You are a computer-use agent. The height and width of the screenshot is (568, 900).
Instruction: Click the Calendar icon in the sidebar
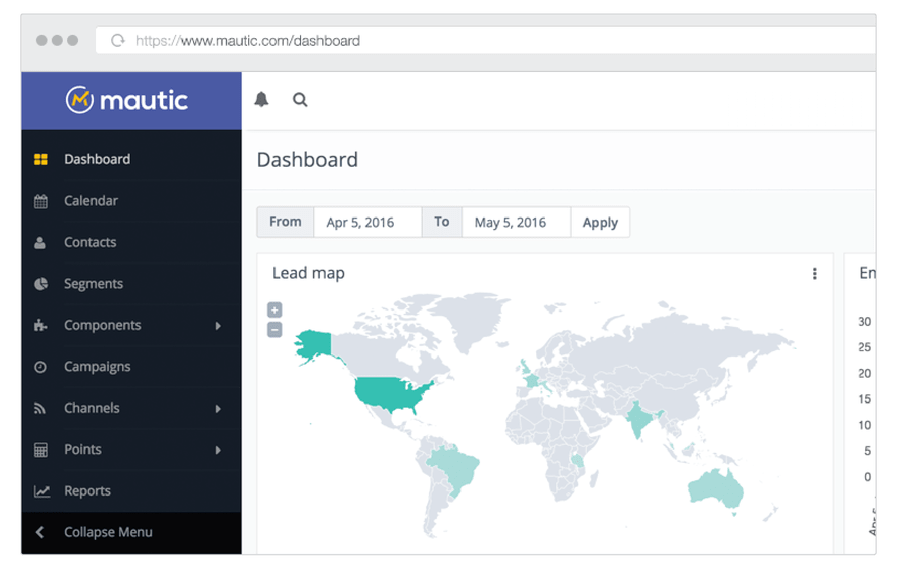coord(41,201)
